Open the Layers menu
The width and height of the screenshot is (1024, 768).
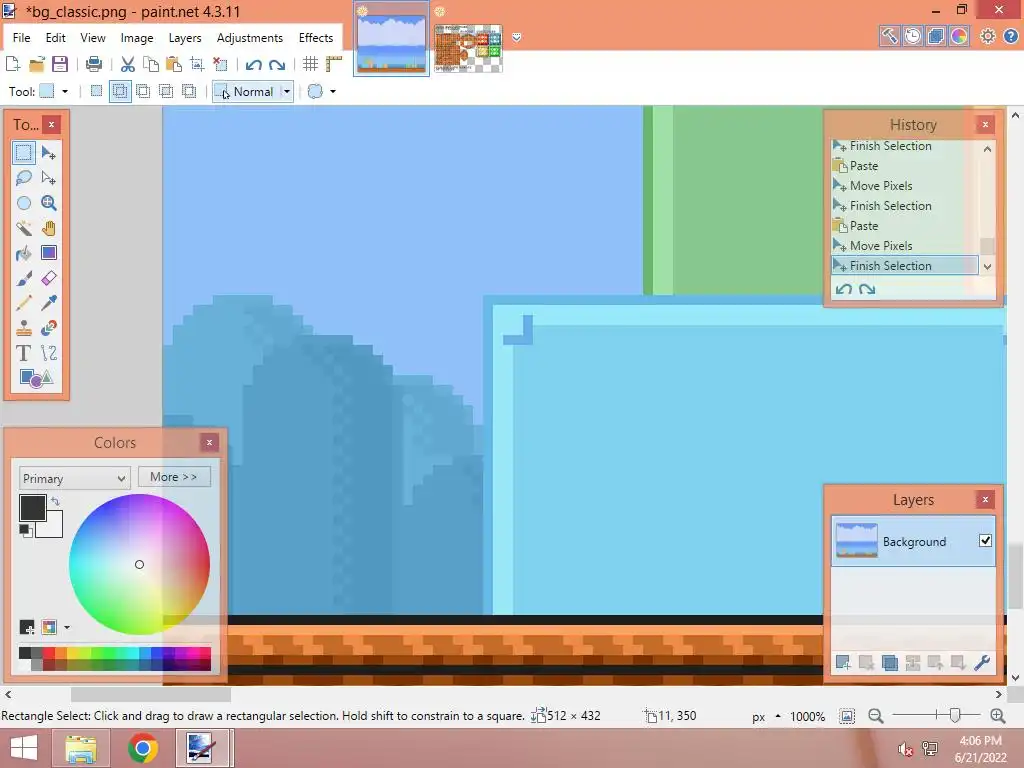click(185, 38)
